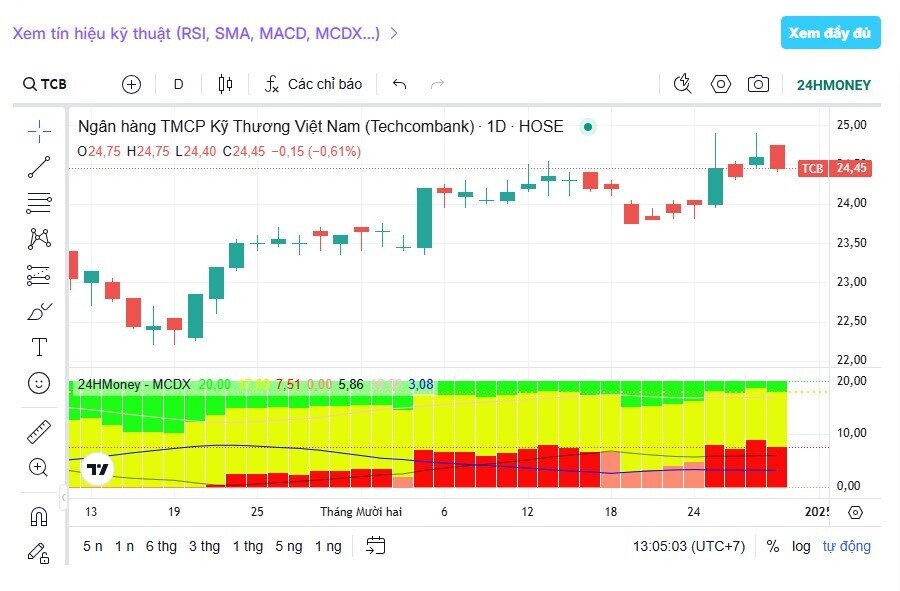Select the pattern drawing tool
This screenshot has width=900, height=591.
tap(39, 238)
